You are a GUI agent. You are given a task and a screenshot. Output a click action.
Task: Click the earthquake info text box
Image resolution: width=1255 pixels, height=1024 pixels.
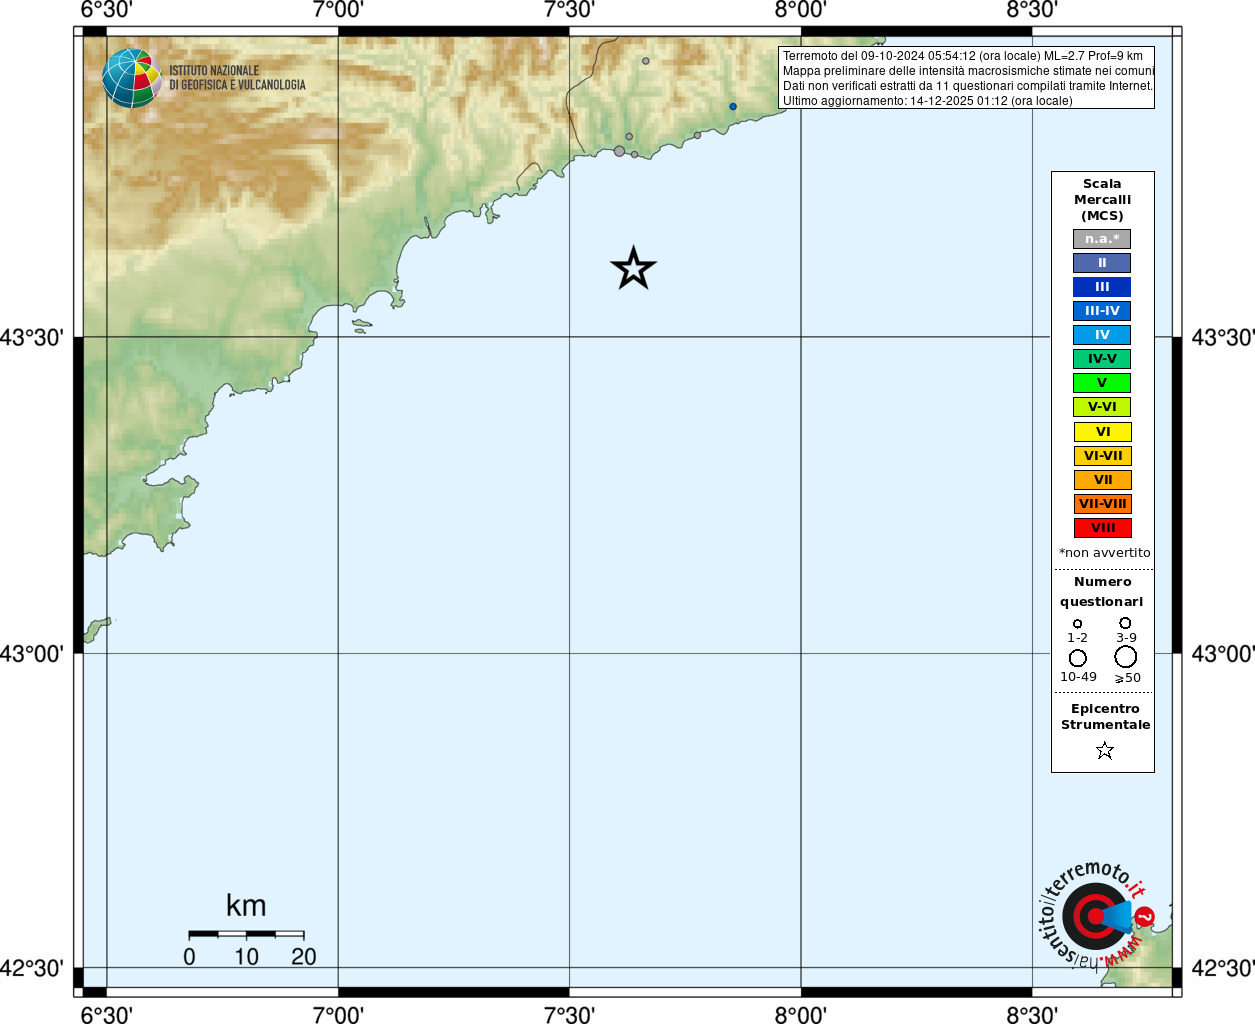[967, 78]
